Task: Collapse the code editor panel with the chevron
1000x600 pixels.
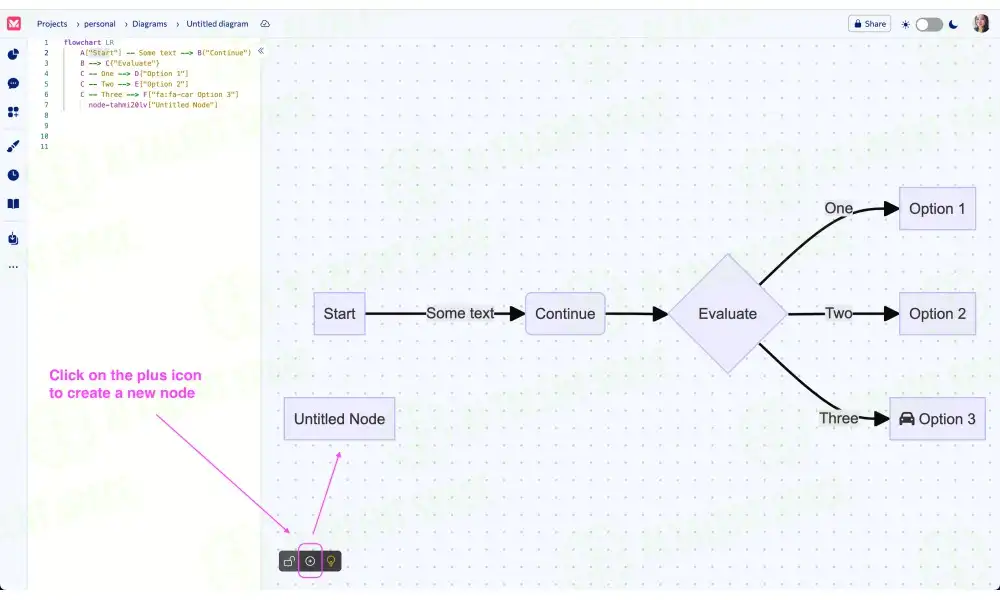Action: coord(259,49)
